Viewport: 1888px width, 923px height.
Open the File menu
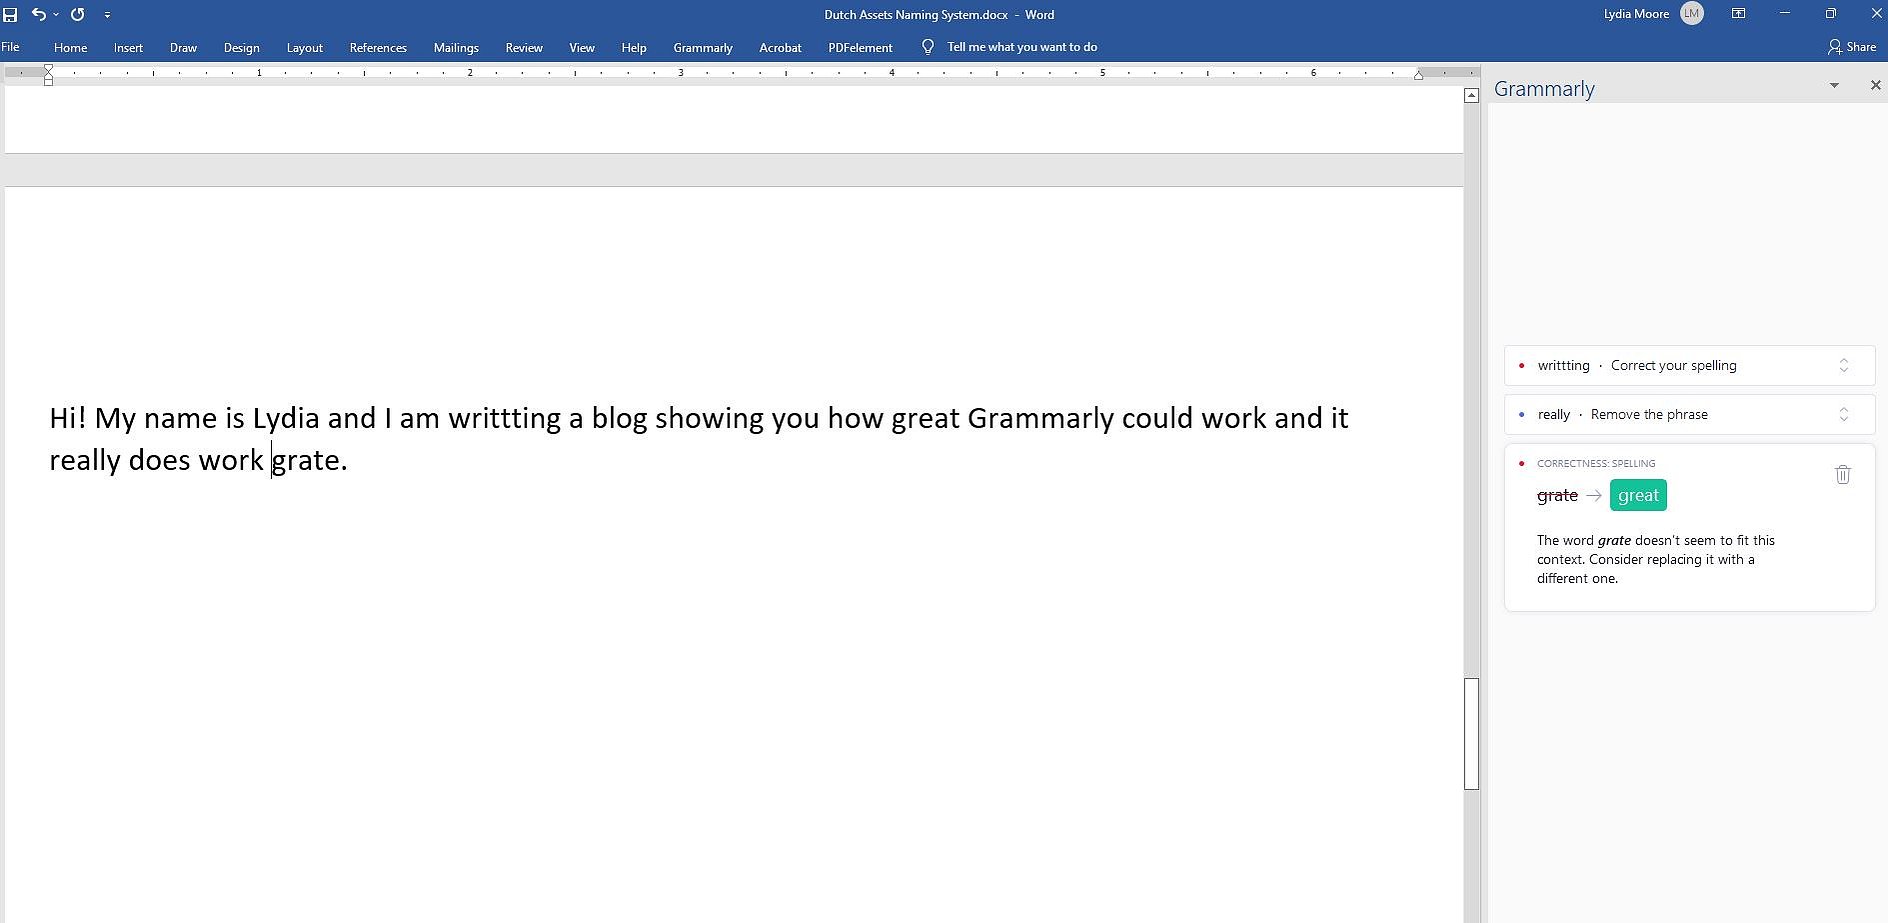(11, 47)
